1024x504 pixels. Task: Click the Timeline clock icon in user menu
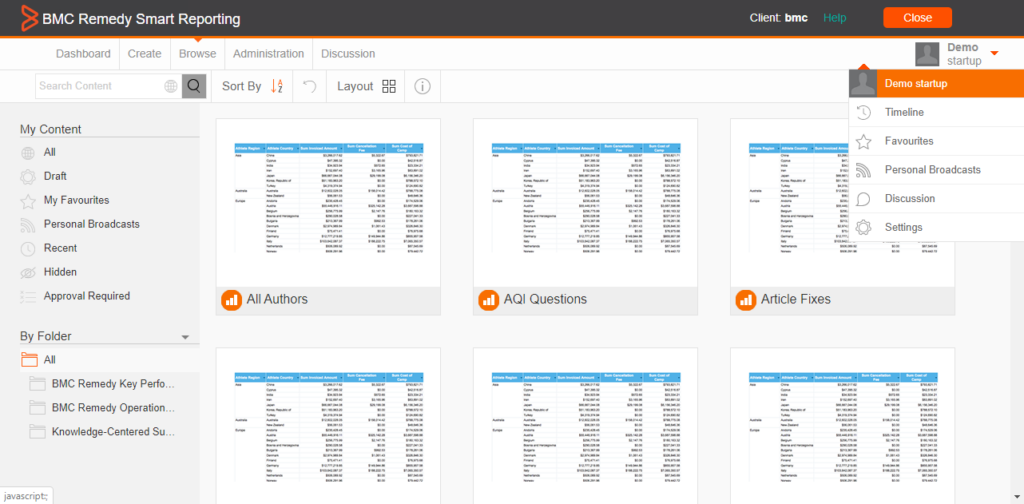click(863, 112)
